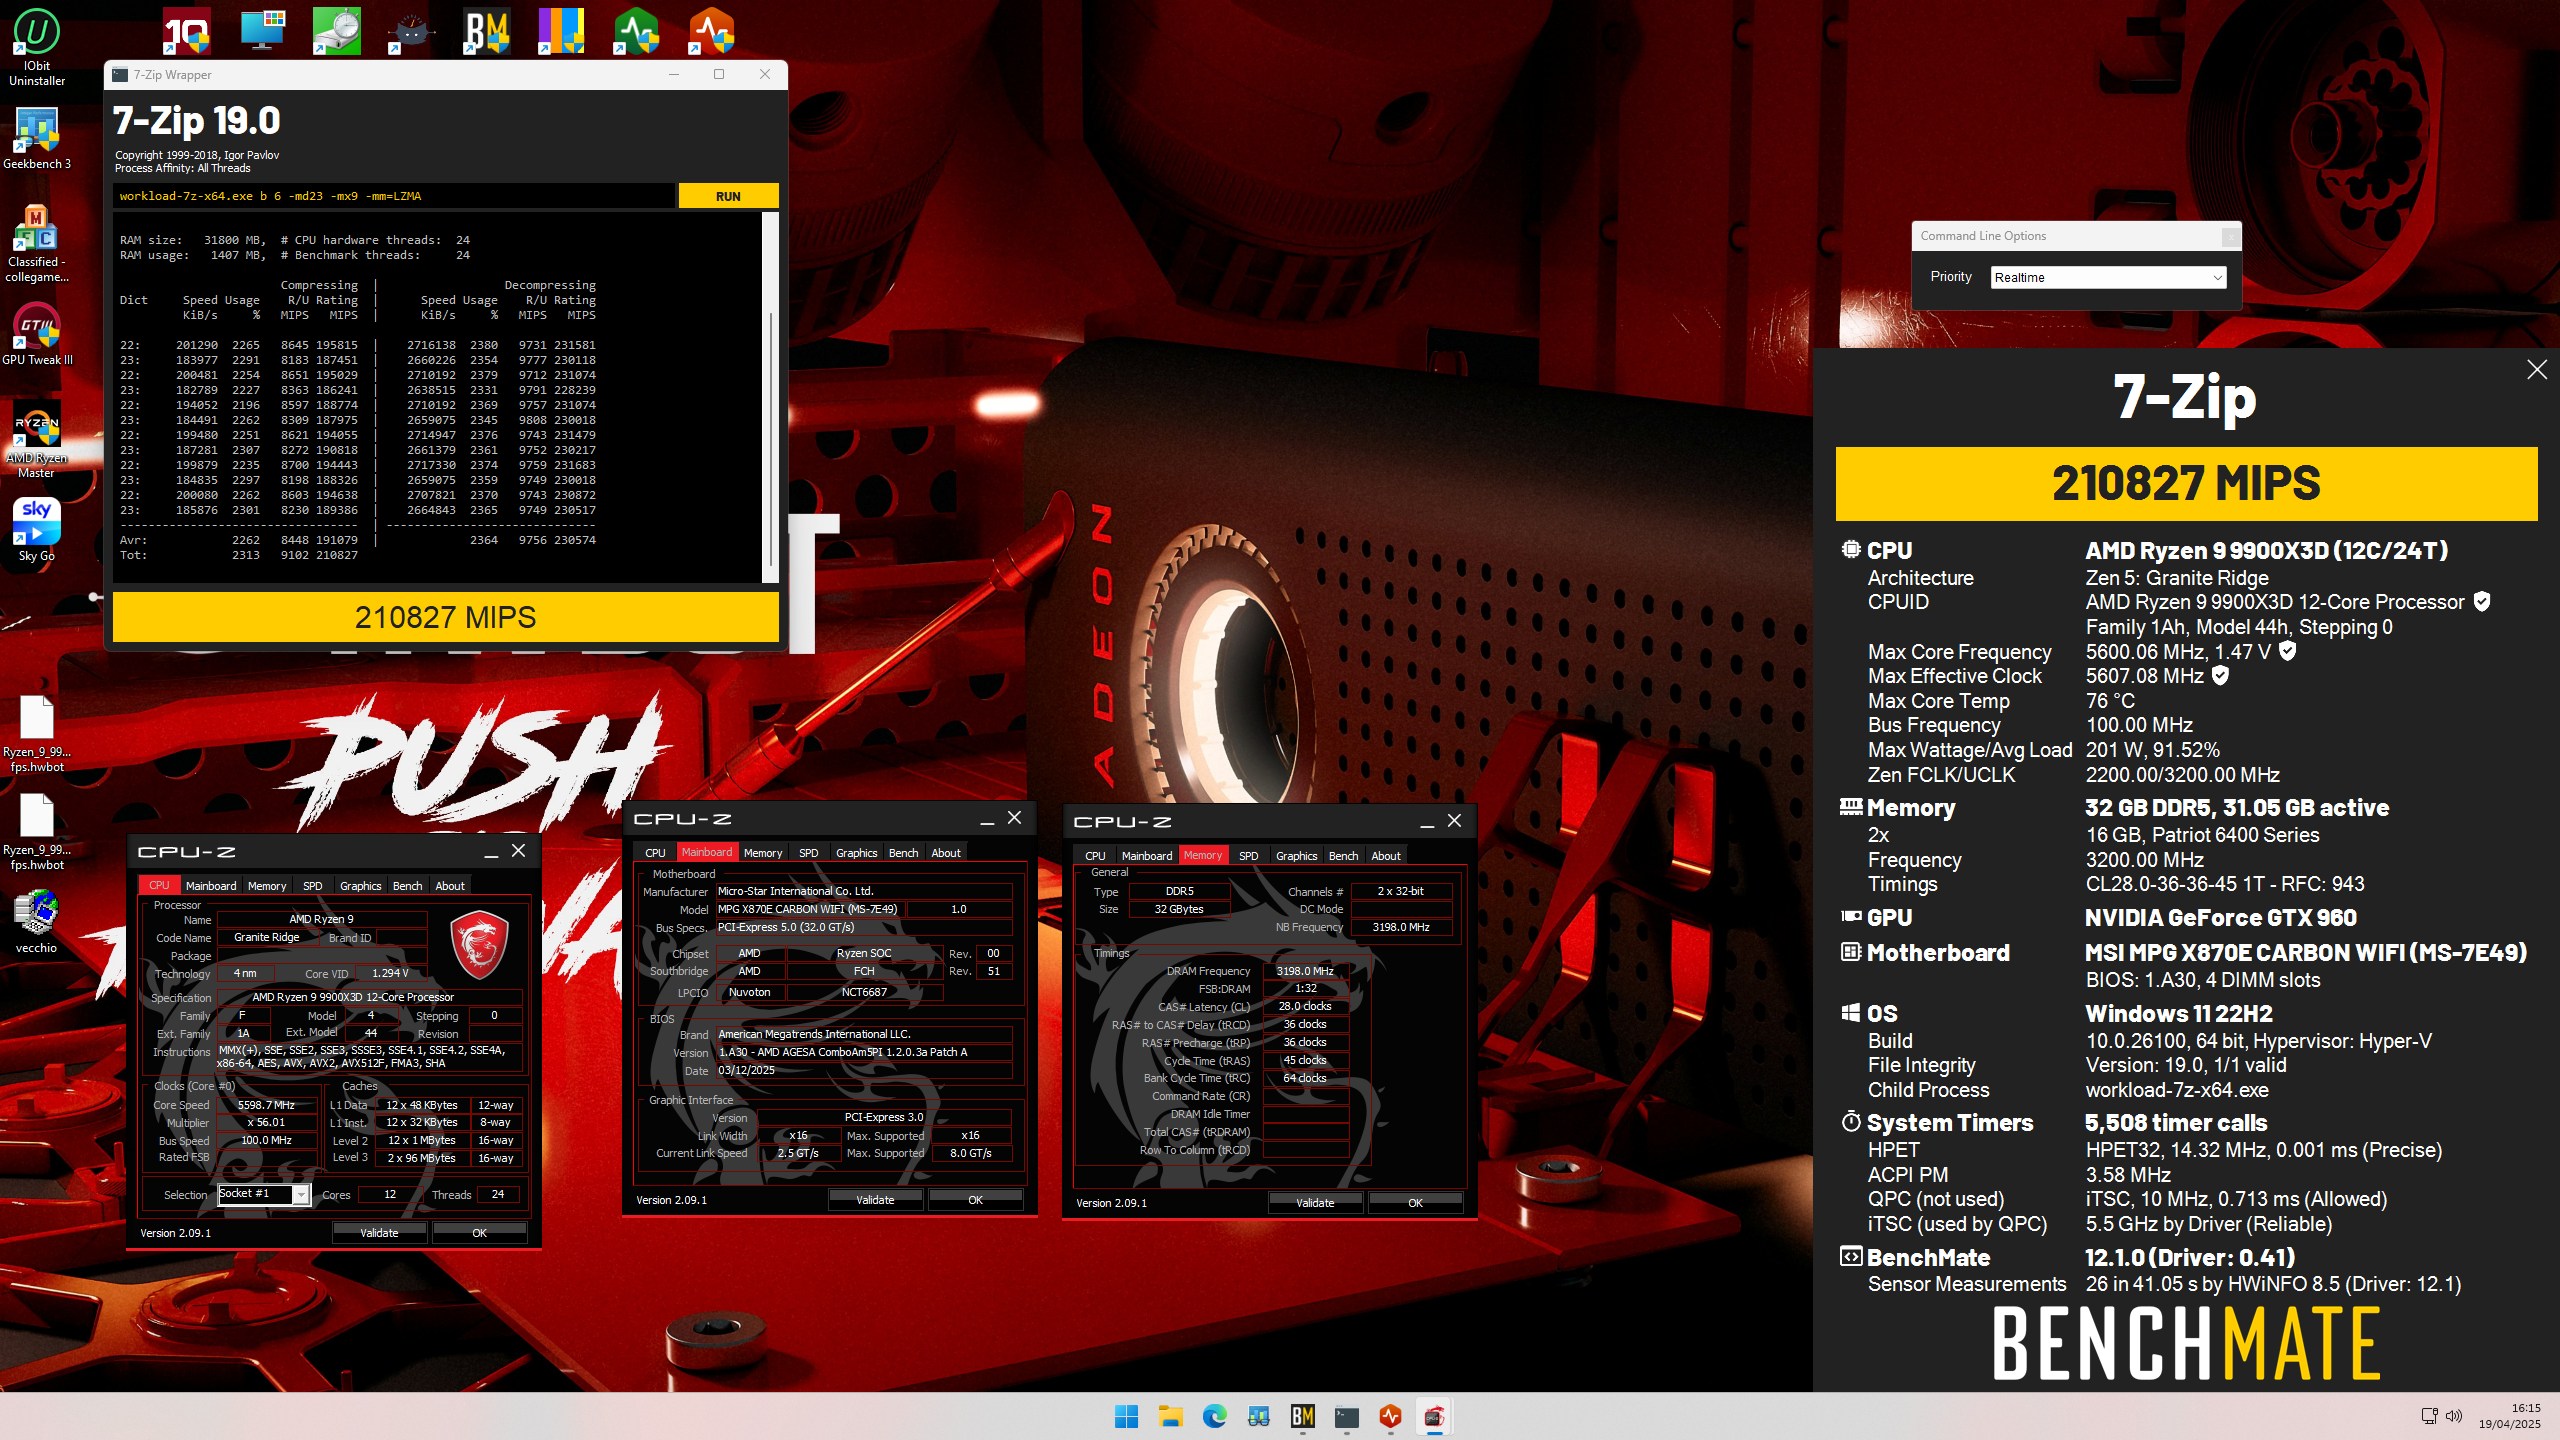Select the first Ryzen_9_99 fps.hwbot file

point(37,733)
